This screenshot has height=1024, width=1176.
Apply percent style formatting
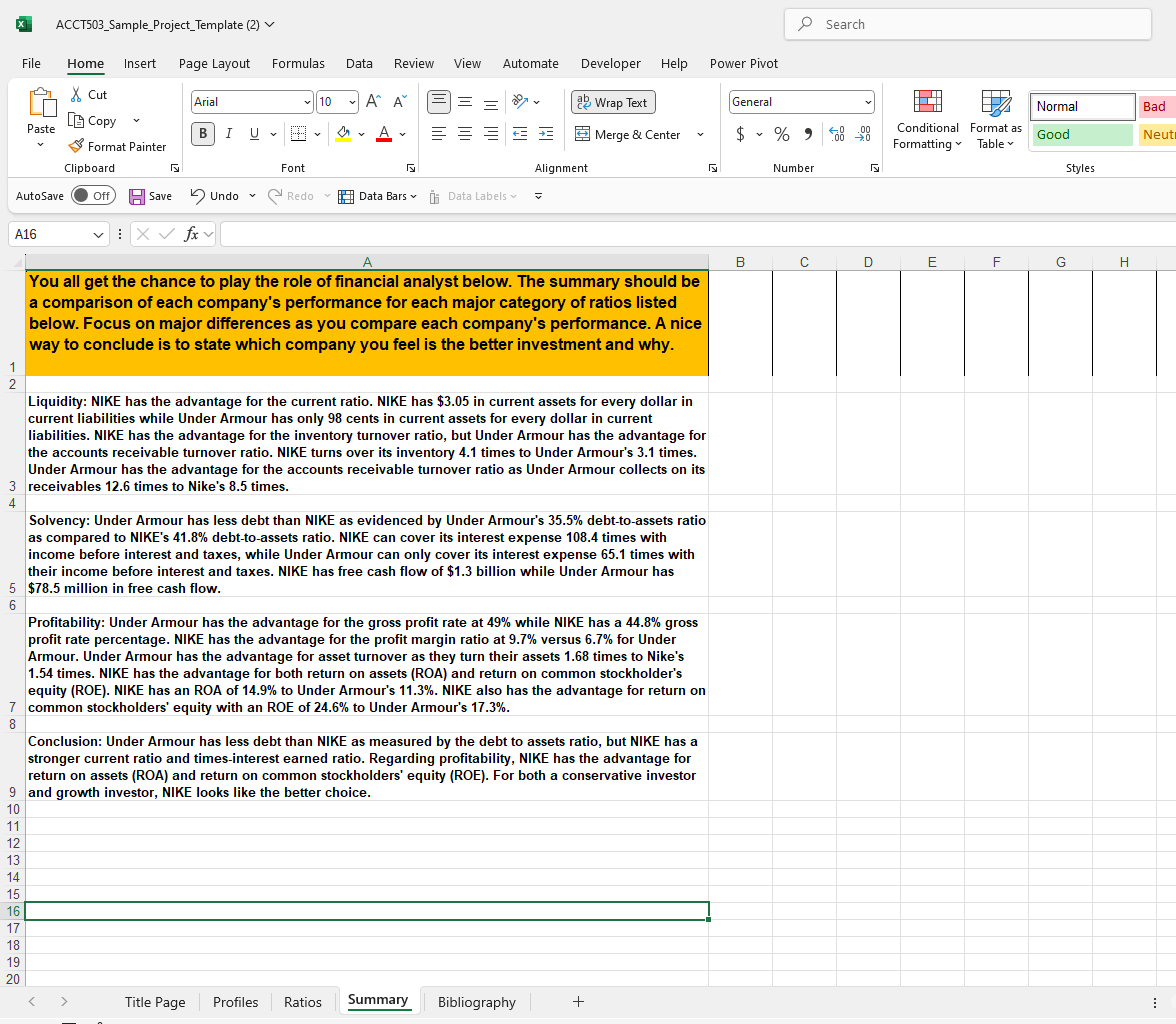(x=782, y=134)
